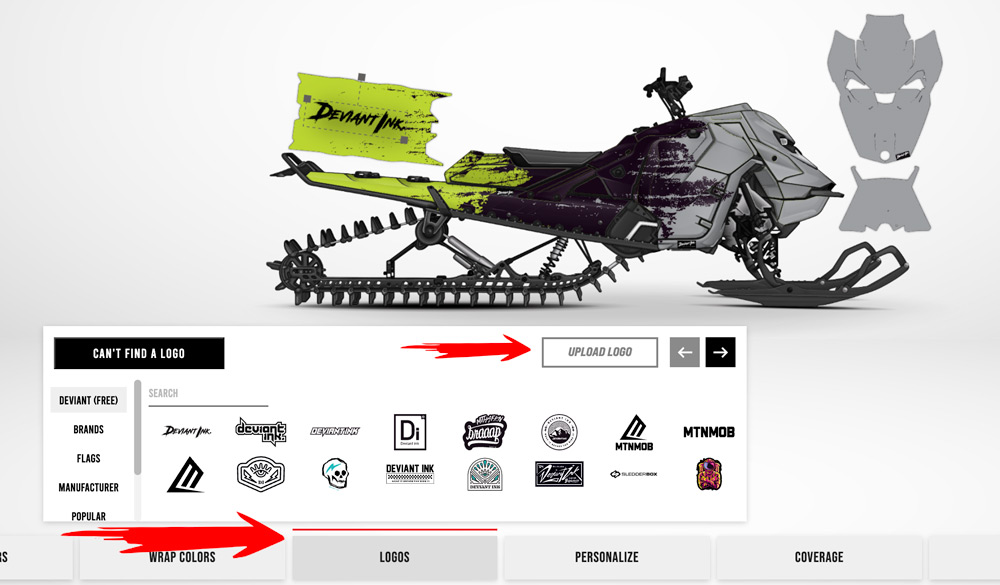Select the Brands logo category
This screenshot has width=1000, height=585.
click(89, 429)
